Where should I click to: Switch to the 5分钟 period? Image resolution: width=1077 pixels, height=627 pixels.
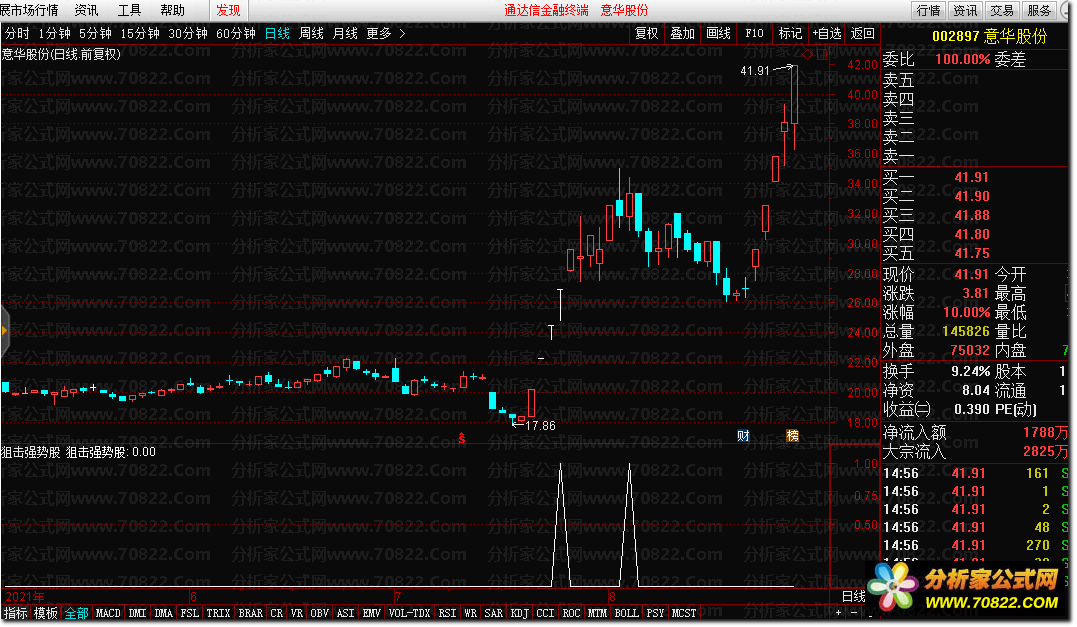[95, 33]
